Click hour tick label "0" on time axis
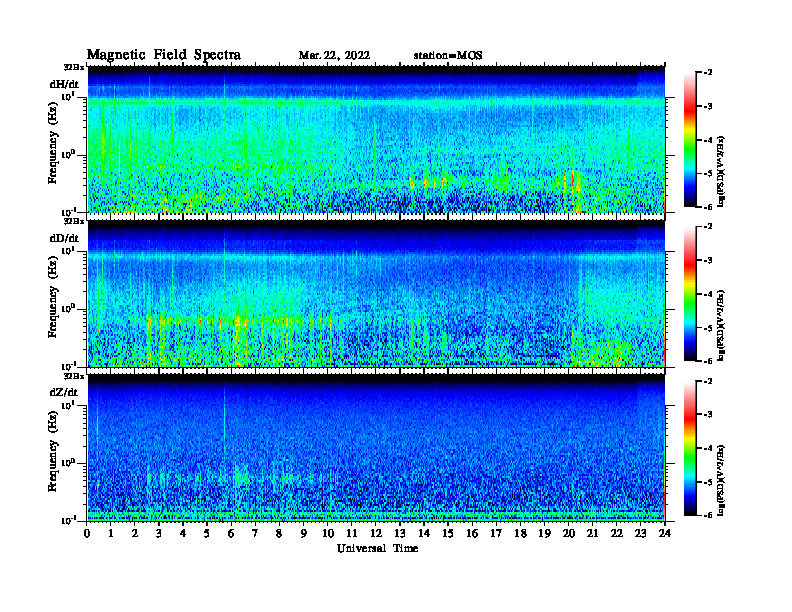This screenshot has width=792, height=612. pos(87,533)
